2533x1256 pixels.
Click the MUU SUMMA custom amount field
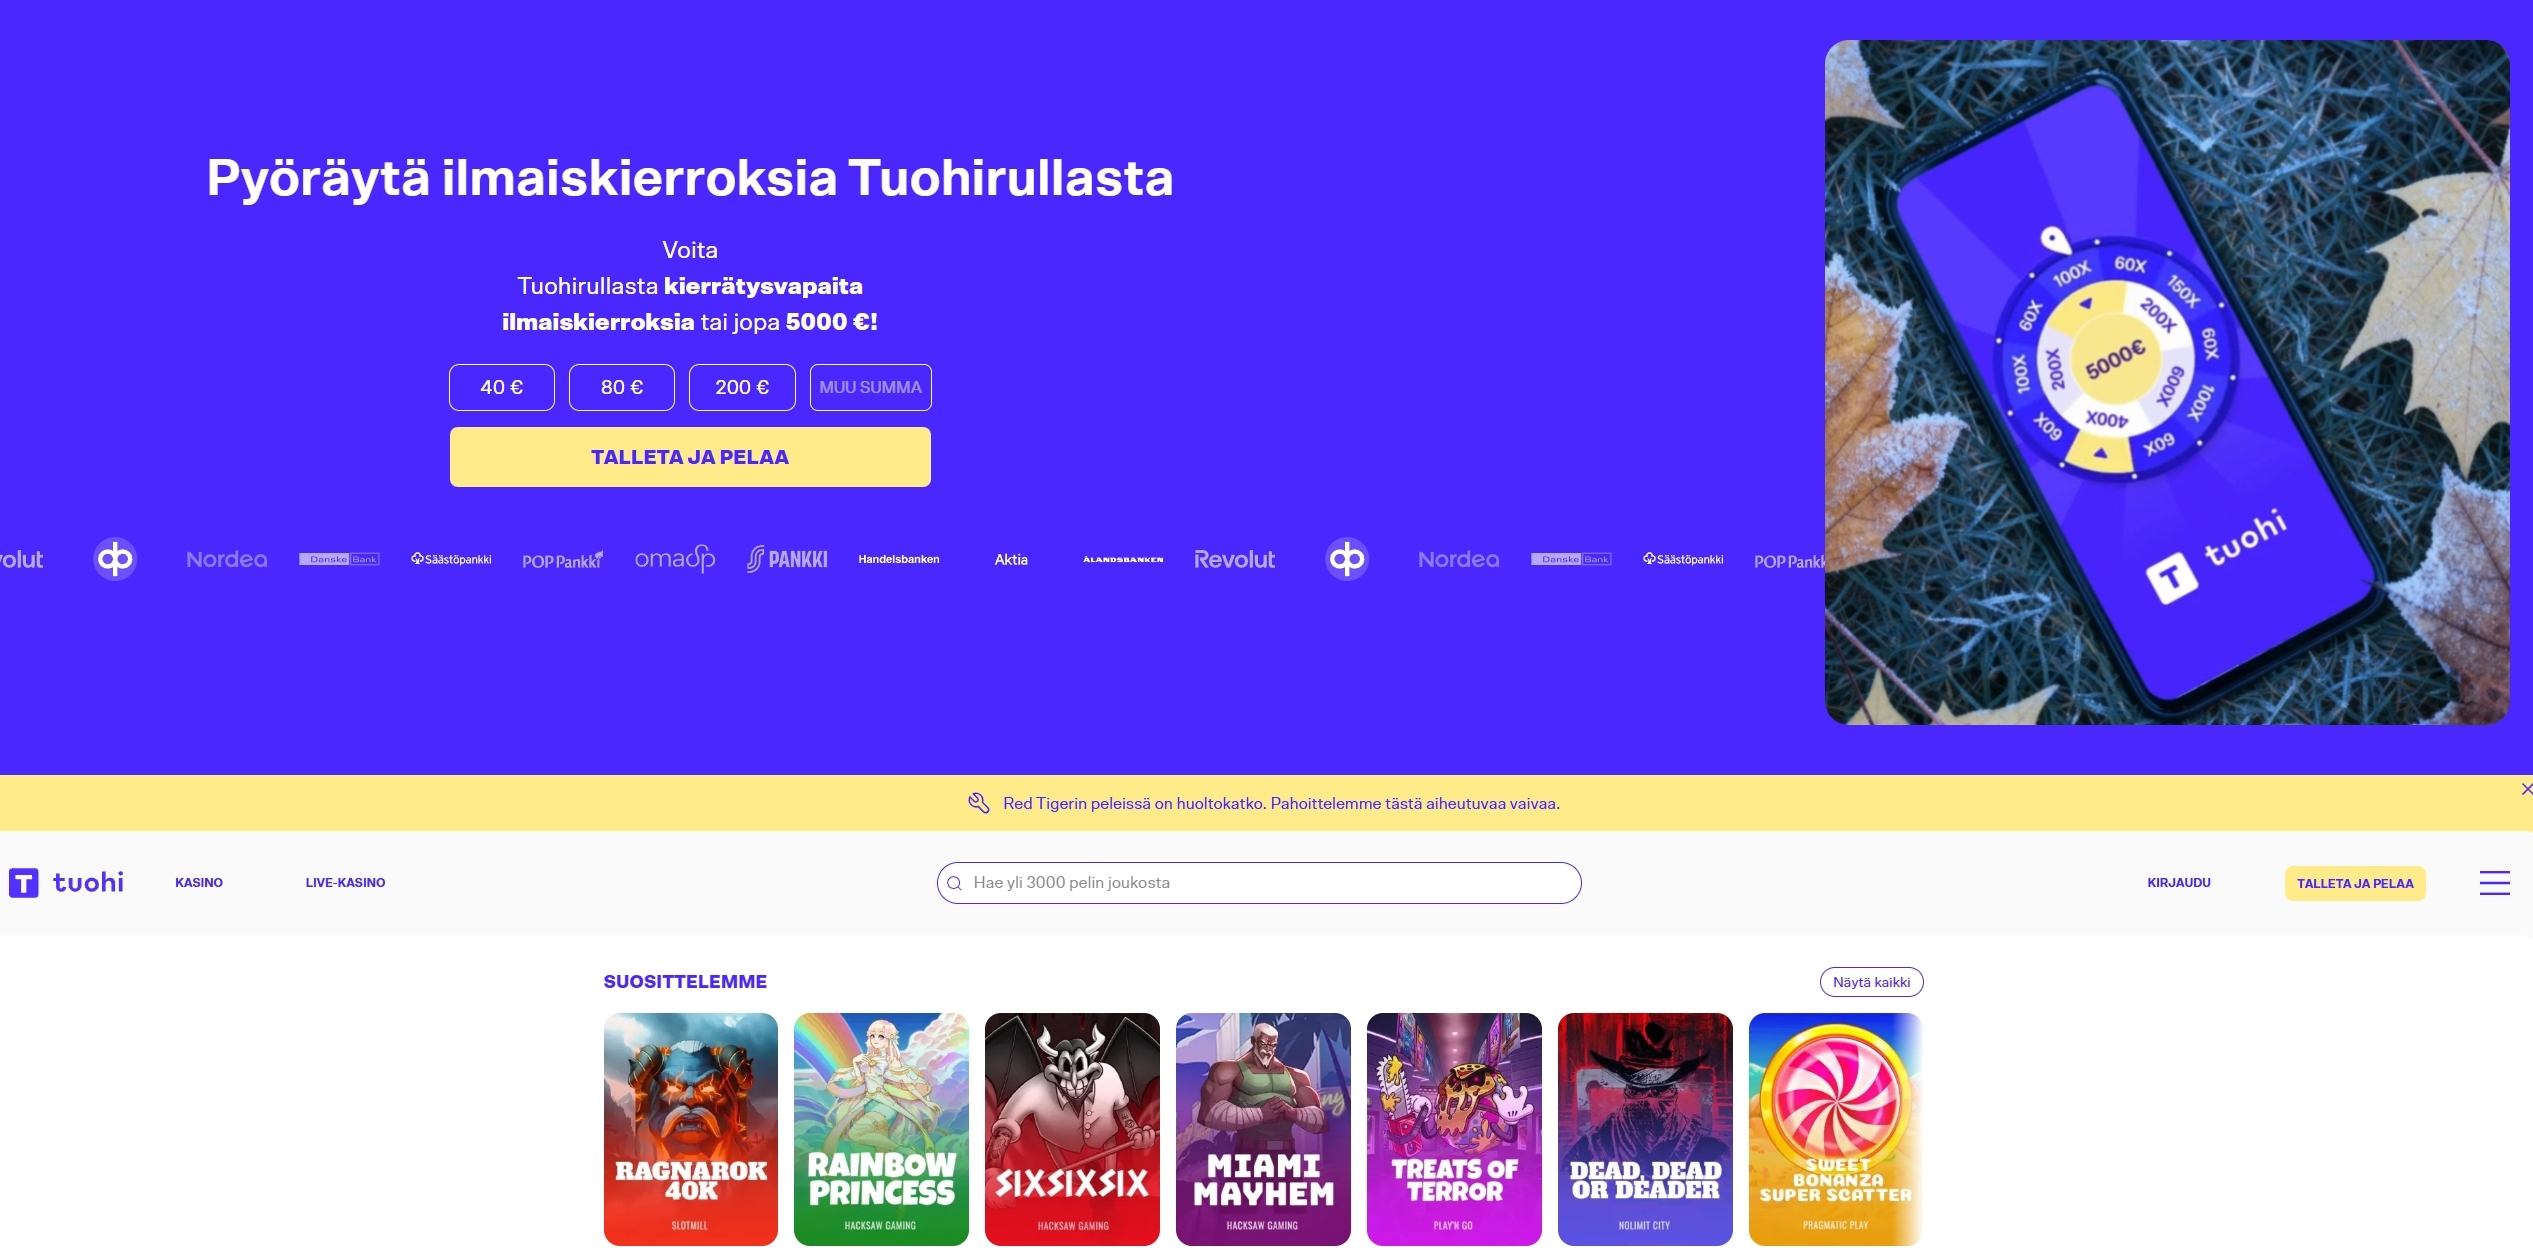(870, 387)
